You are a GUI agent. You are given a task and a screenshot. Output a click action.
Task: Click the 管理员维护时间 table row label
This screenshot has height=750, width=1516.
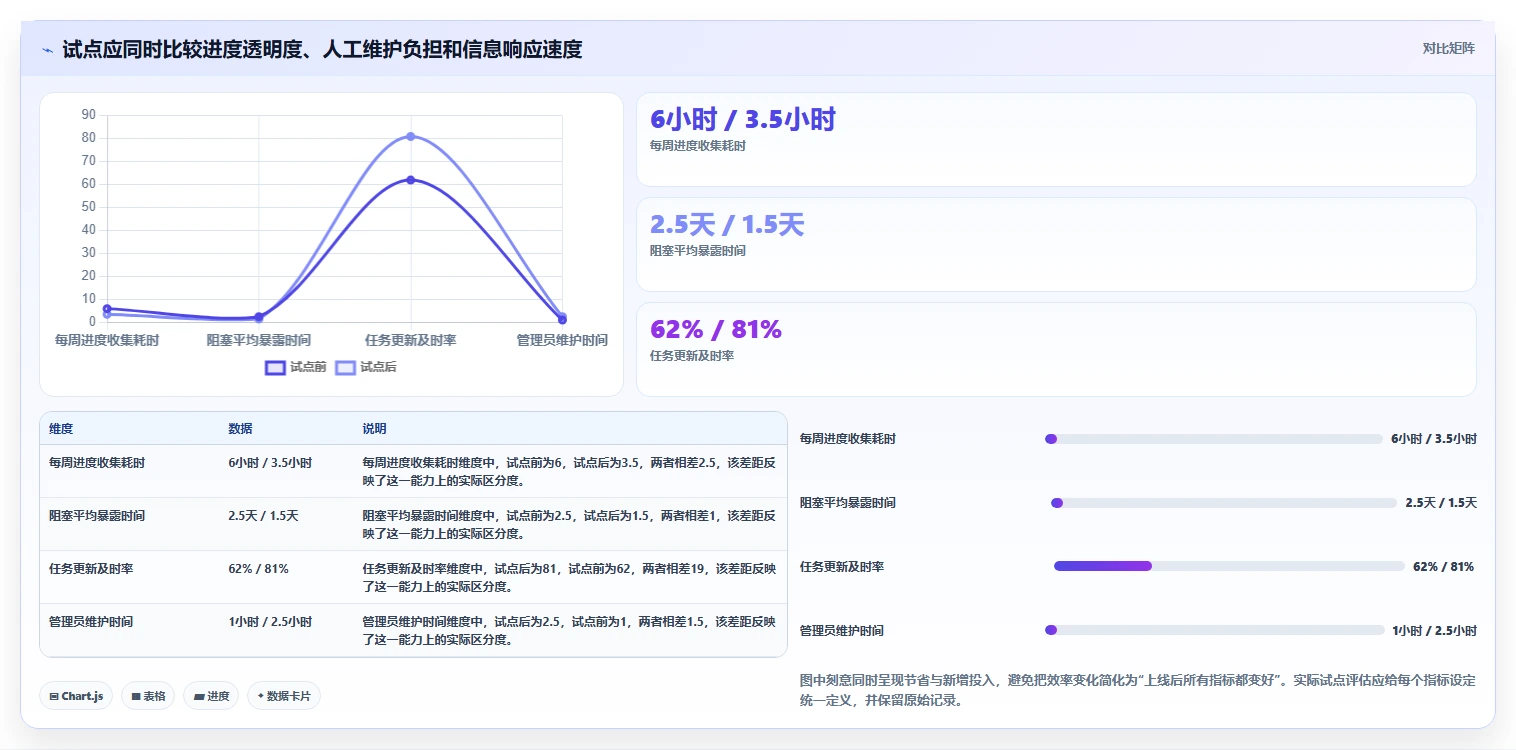(x=91, y=622)
